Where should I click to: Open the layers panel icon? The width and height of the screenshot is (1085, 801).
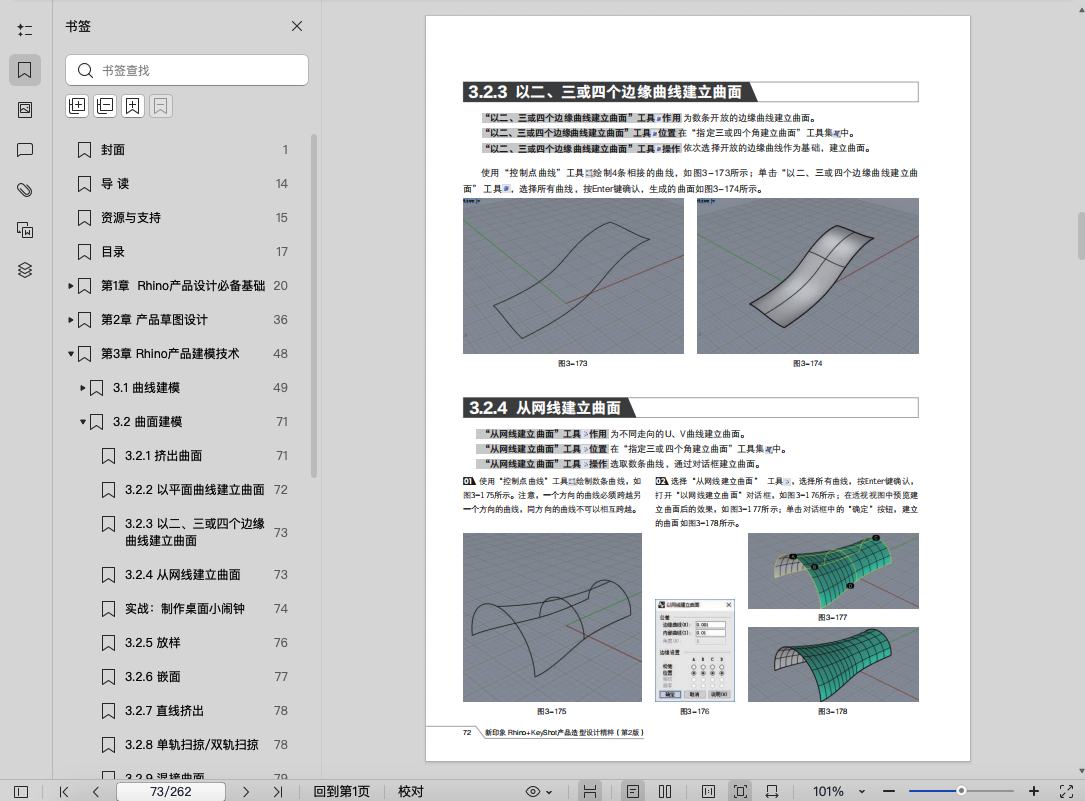pos(25,270)
